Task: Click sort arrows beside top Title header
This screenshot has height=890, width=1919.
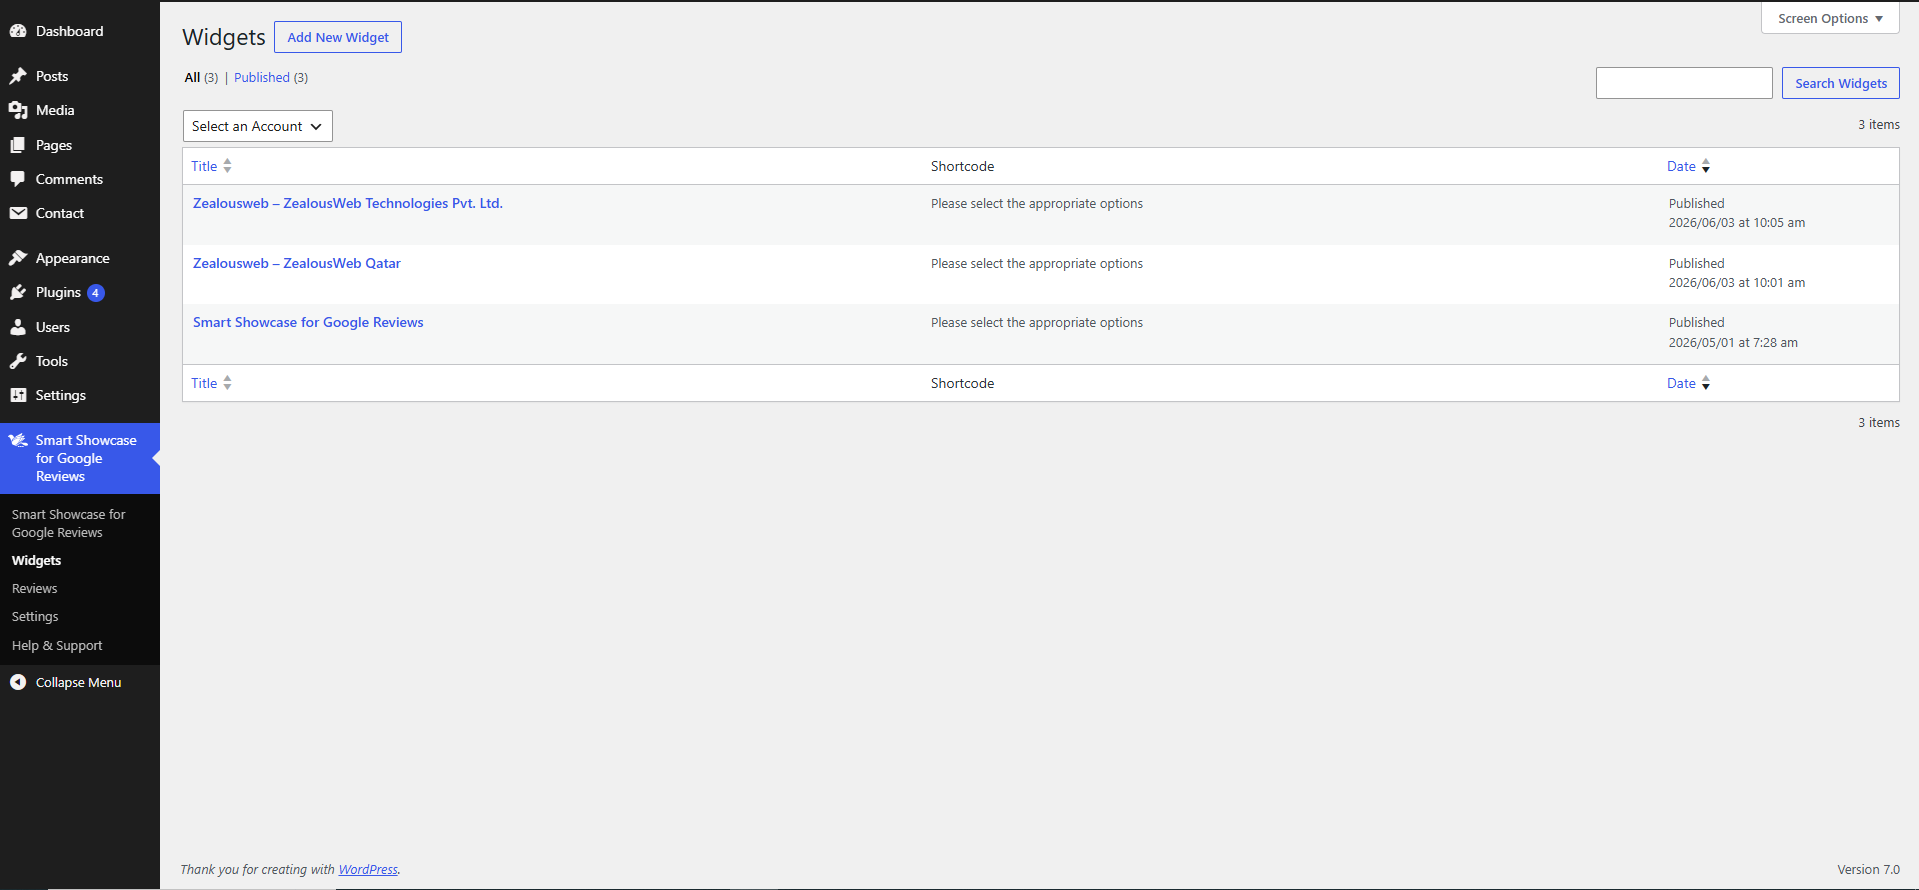Action: click(x=227, y=166)
